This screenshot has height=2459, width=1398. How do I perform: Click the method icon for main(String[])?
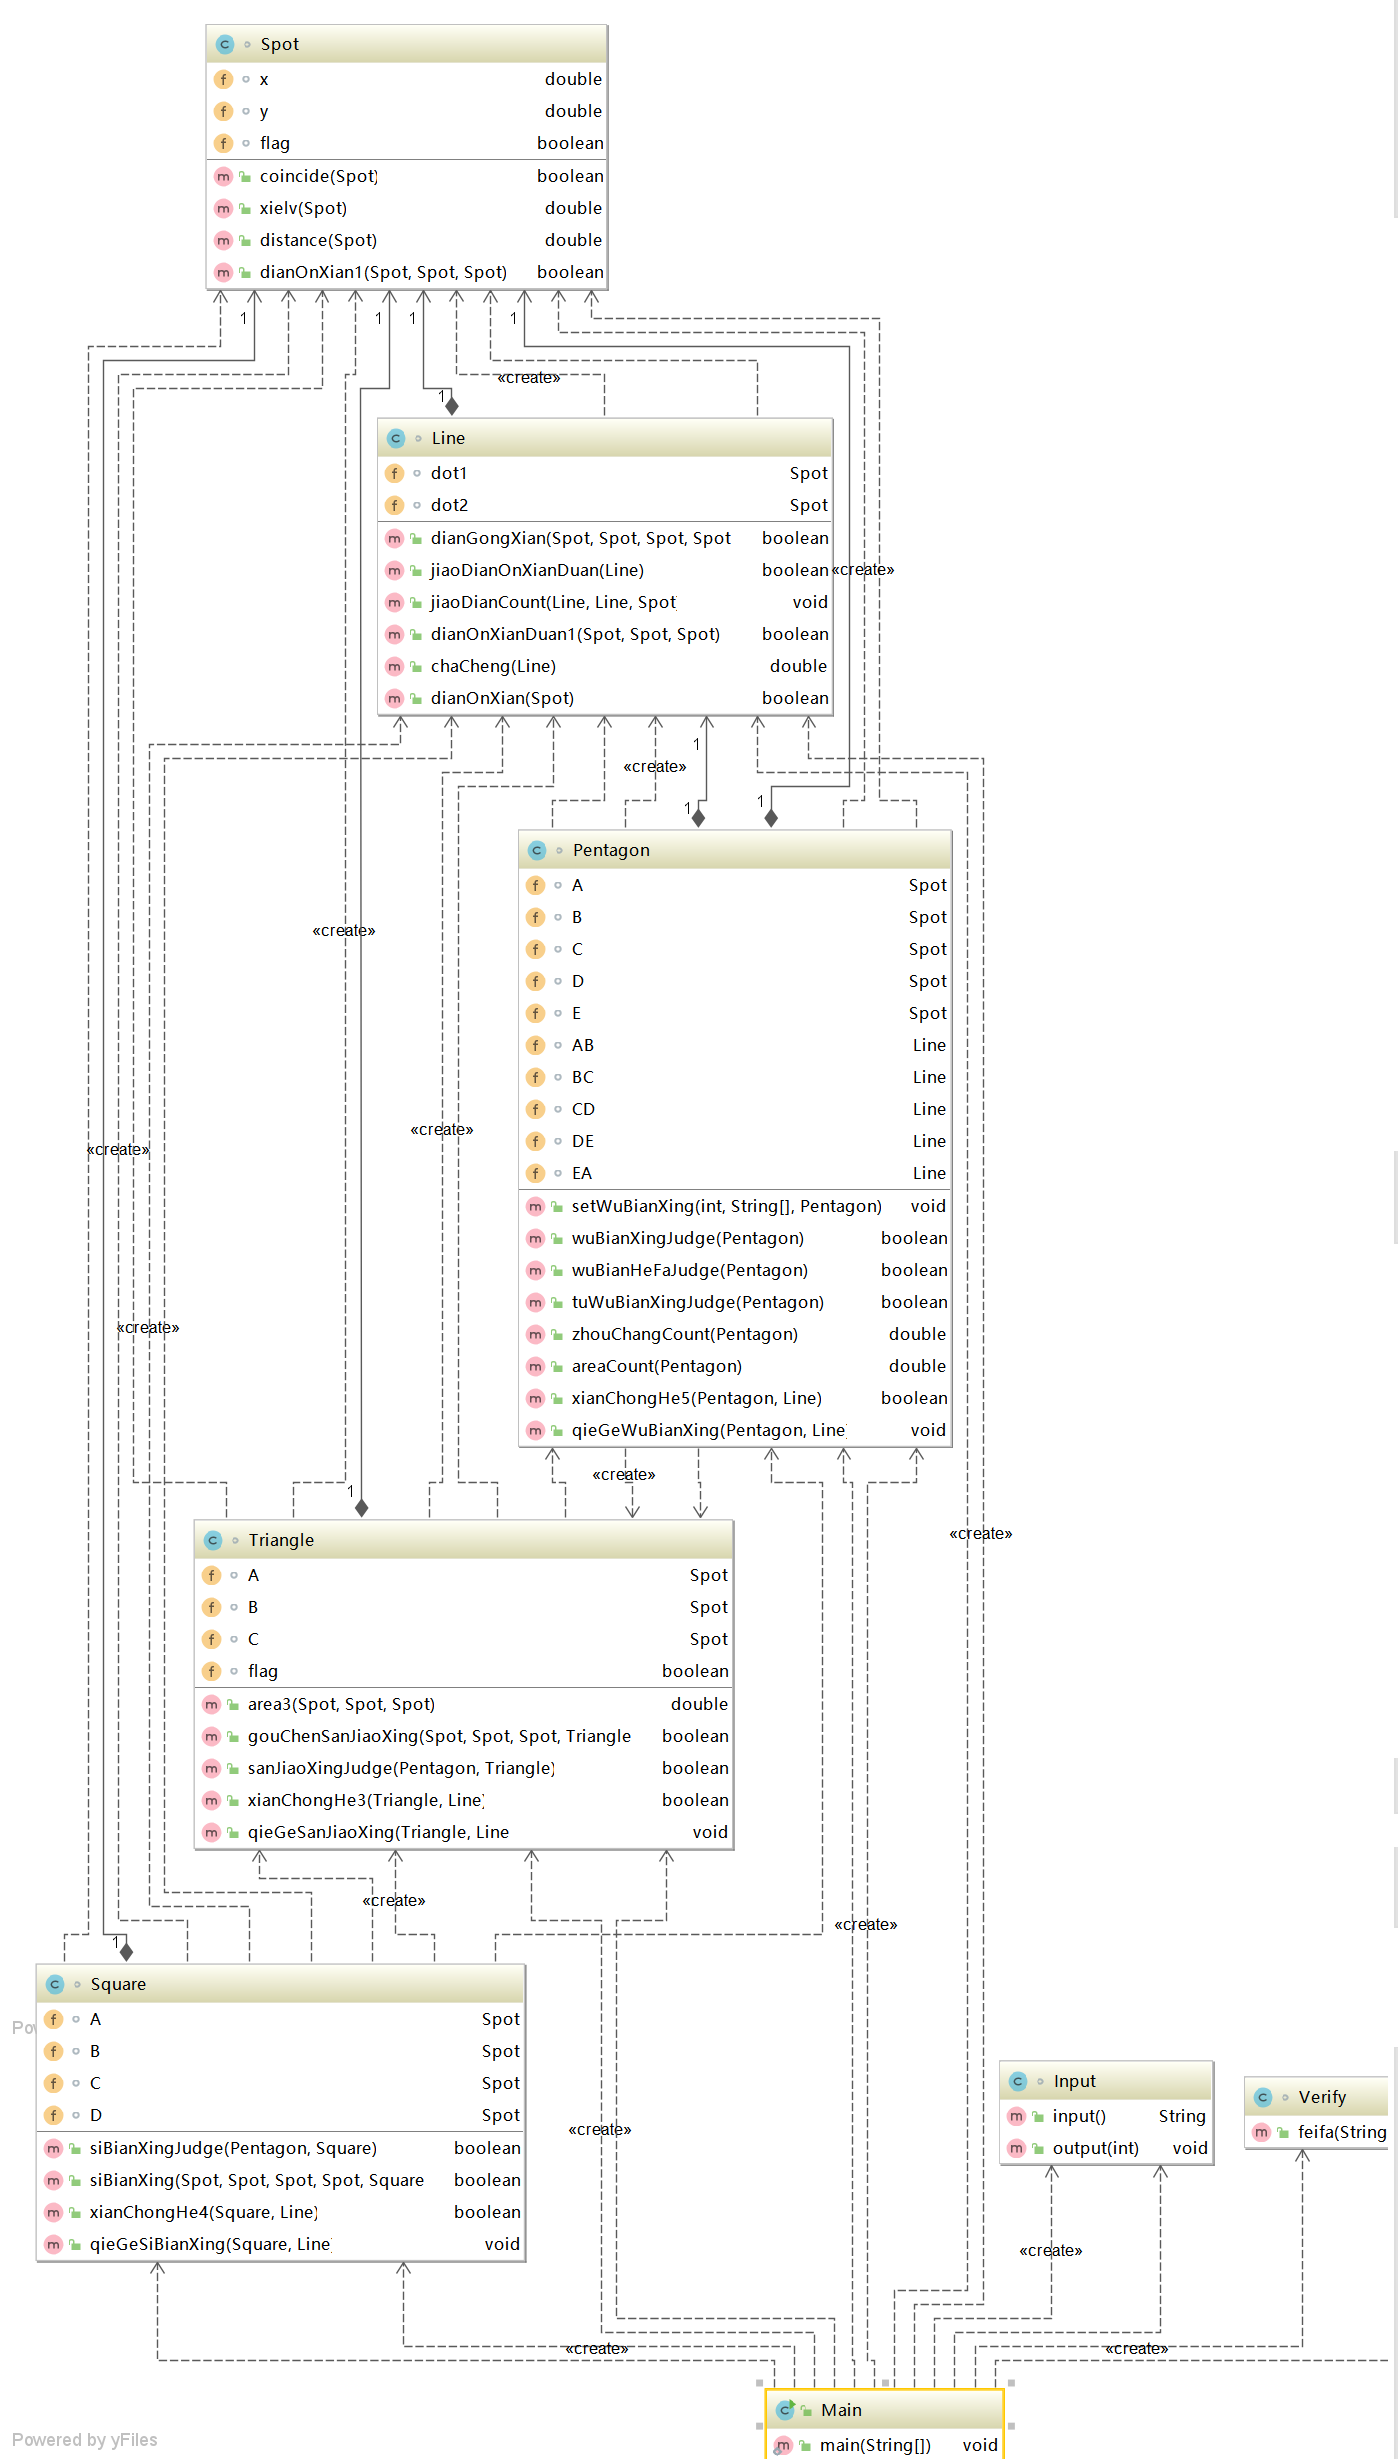click(x=784, y=2445)
